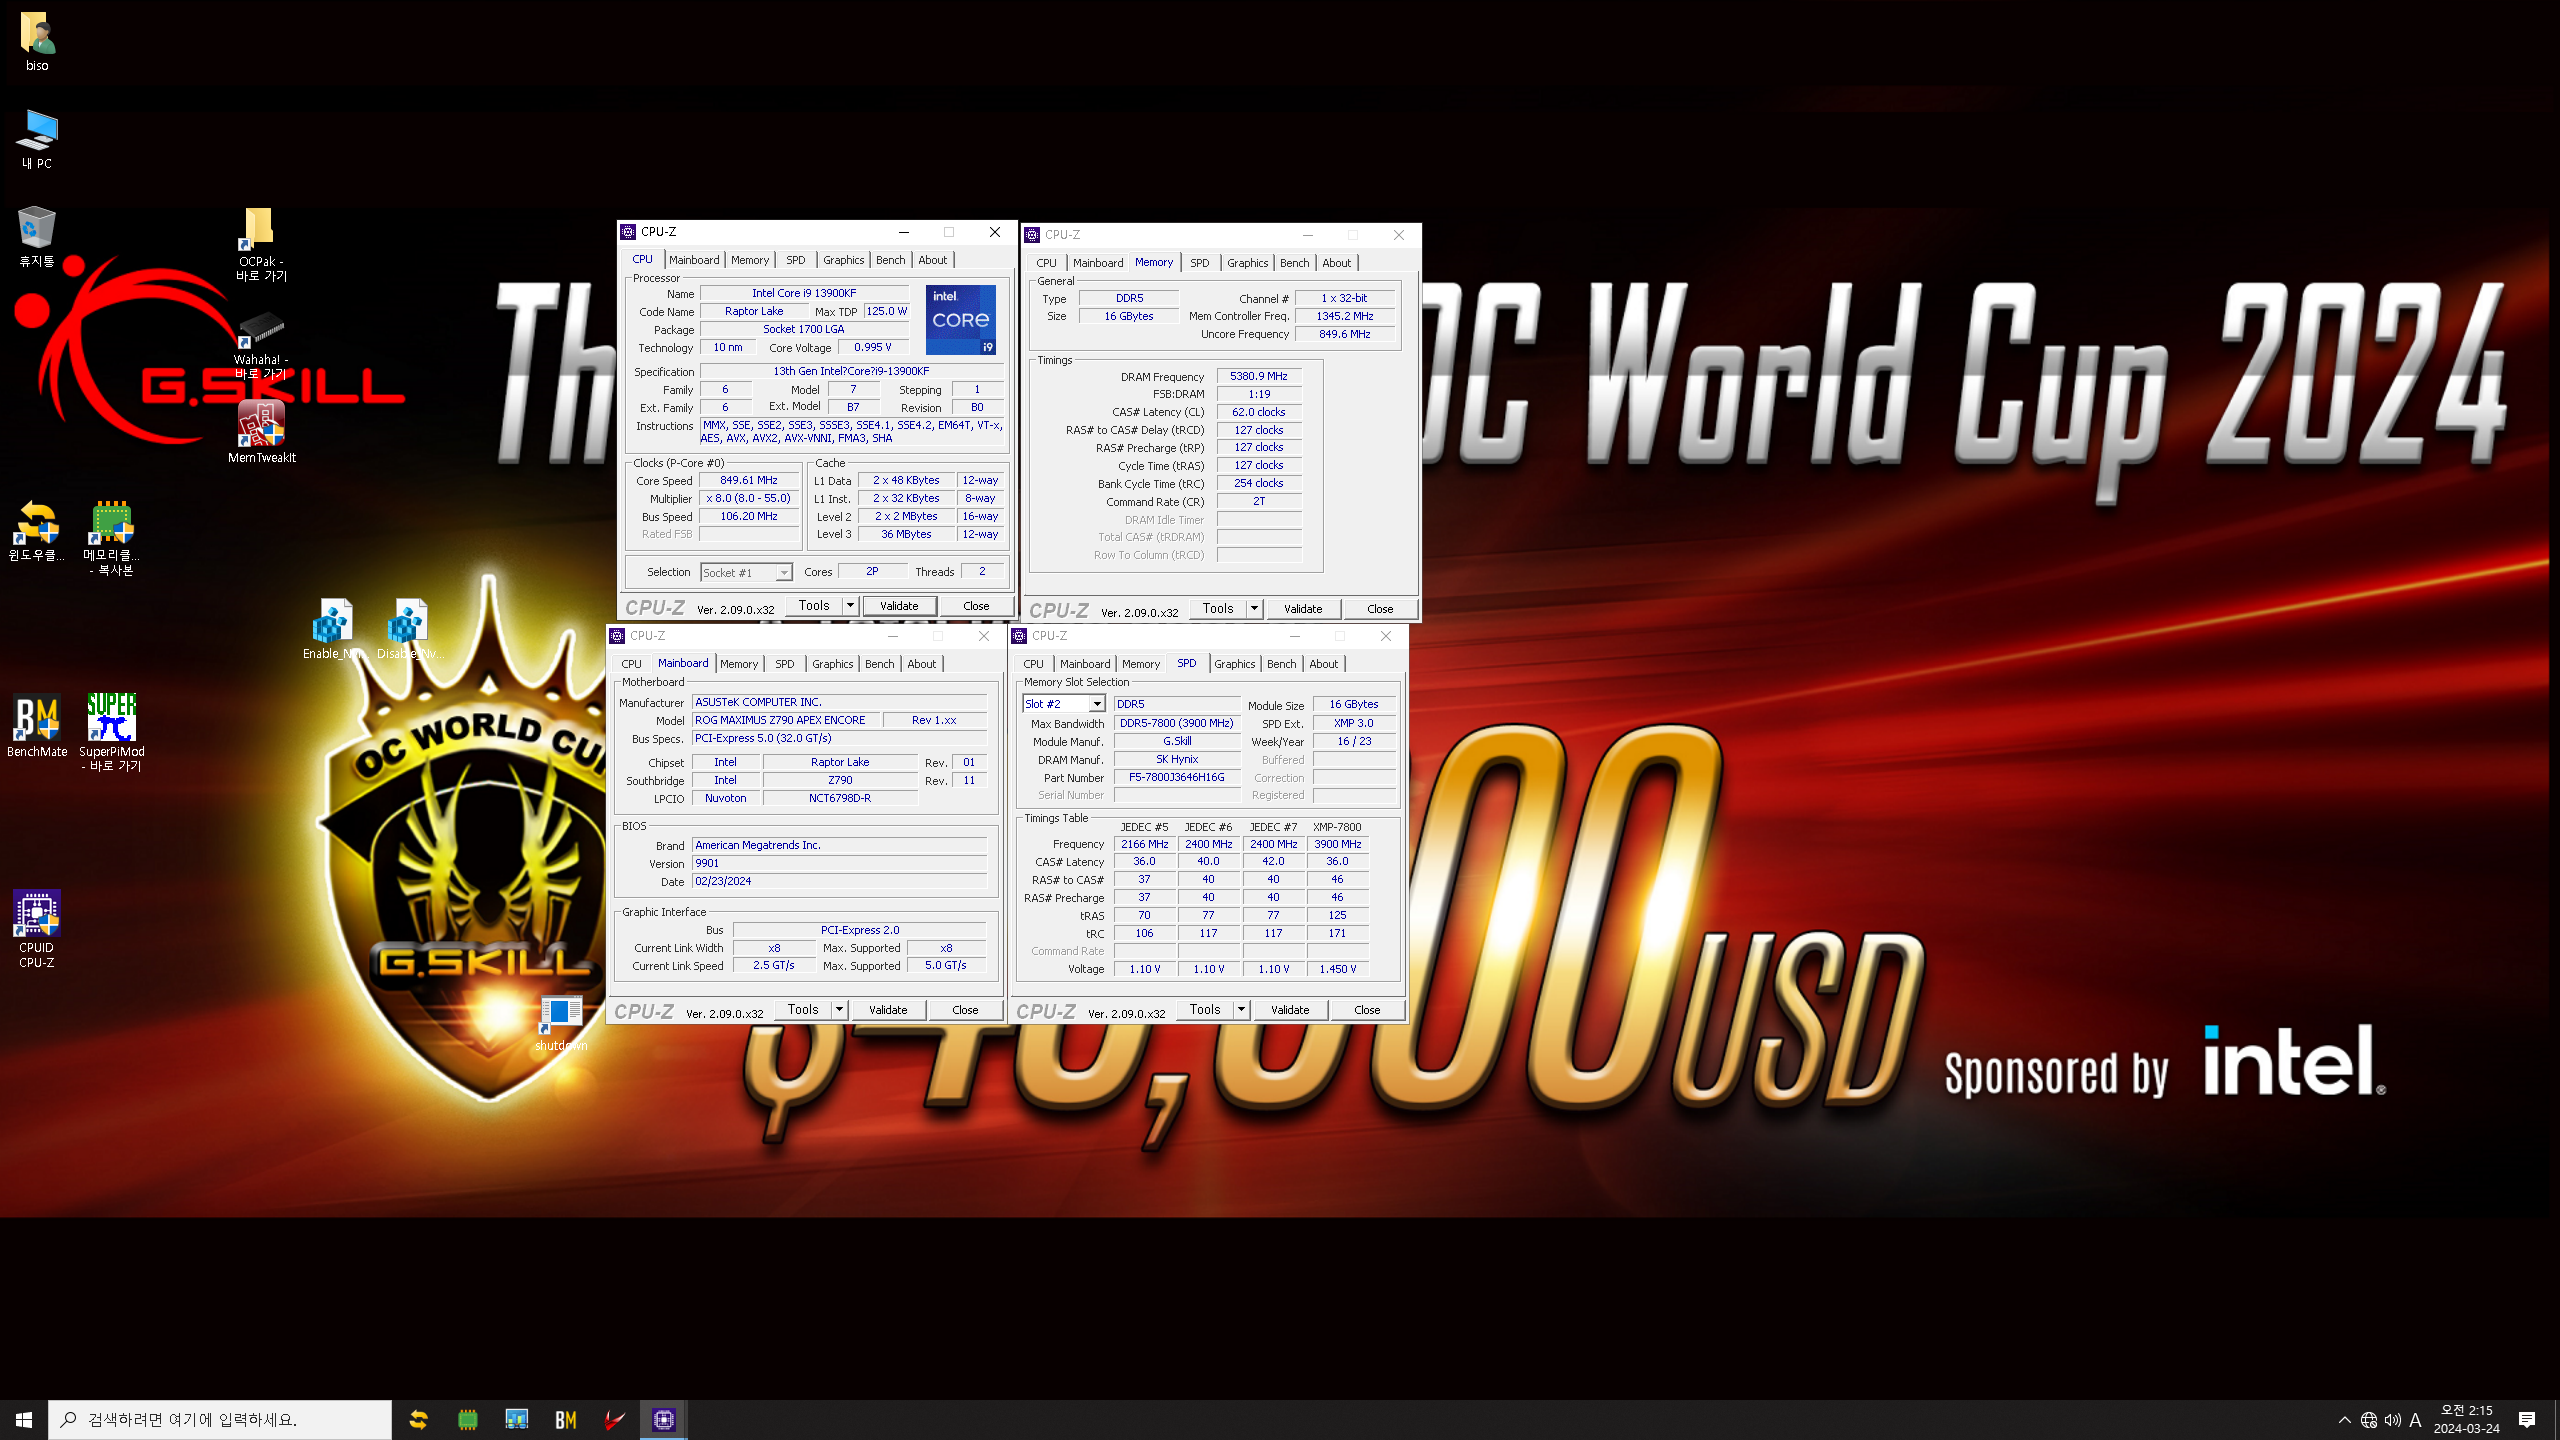Screen dimensions: 2560x1440
Task: Click Tools button in the Mainboard window
Action: (803, 1010)
